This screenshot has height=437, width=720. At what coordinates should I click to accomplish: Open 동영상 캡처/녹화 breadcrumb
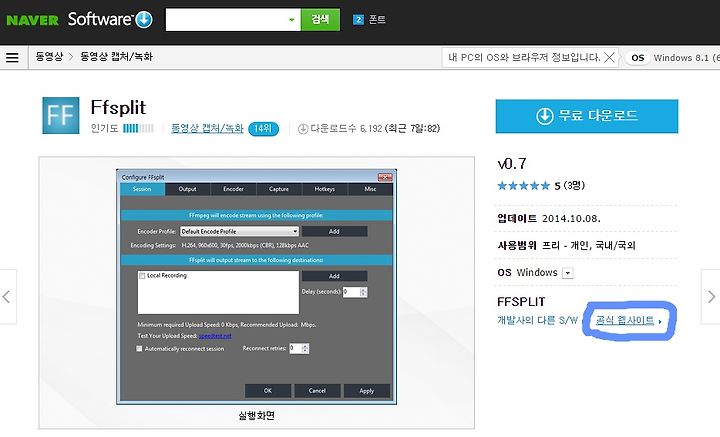[117, 56]
